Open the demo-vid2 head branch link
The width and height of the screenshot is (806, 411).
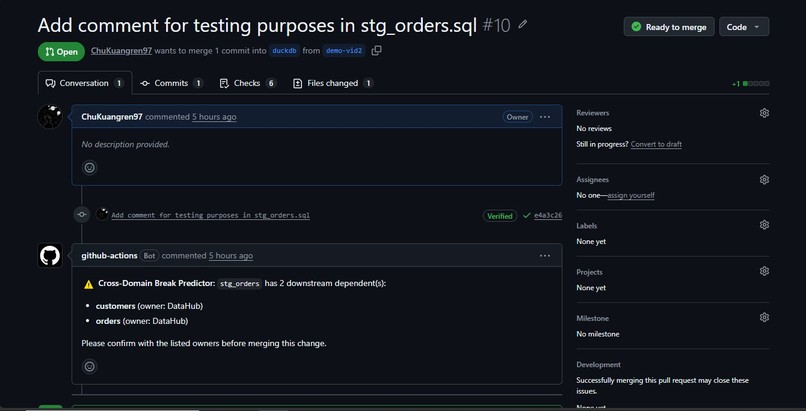[x=344, y=51]
